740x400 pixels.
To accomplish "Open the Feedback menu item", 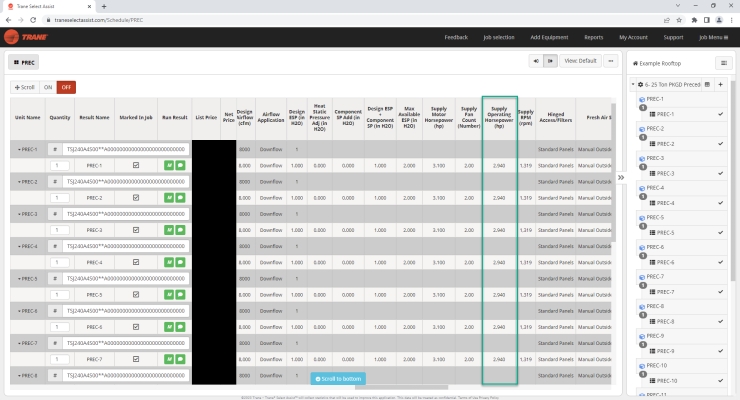I will point(456,37).
